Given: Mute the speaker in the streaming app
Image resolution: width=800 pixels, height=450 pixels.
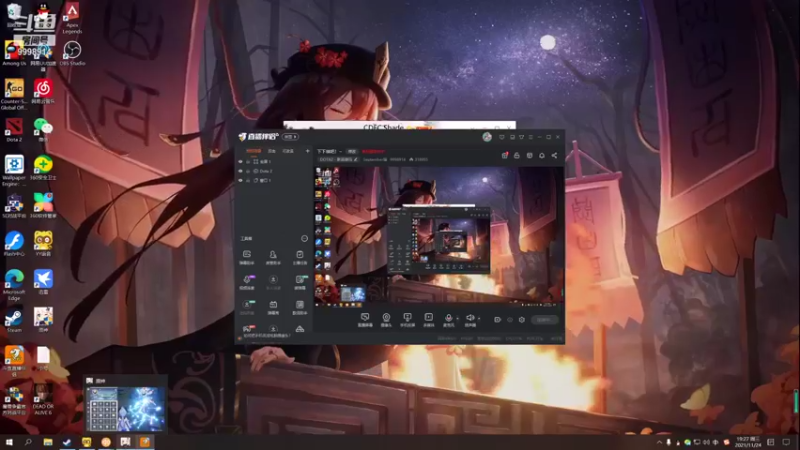Looking at the screenshot, I should [x=469, y=318].
